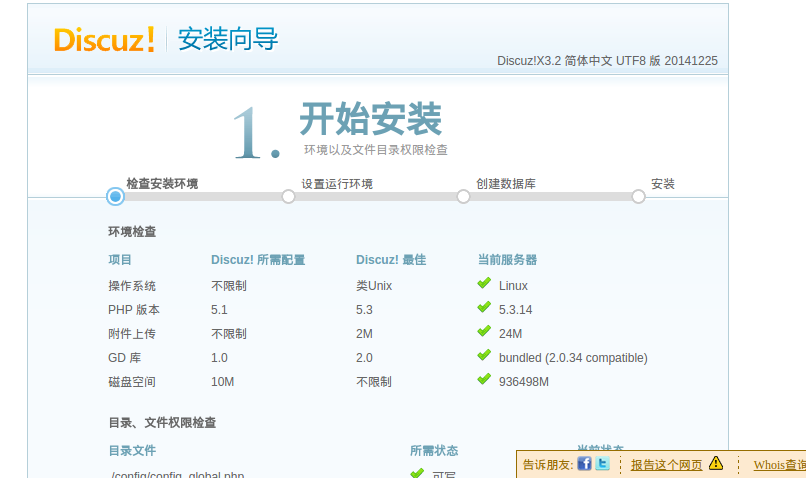
Task: Click the 24M upload value
Action: tap(510, 334)
